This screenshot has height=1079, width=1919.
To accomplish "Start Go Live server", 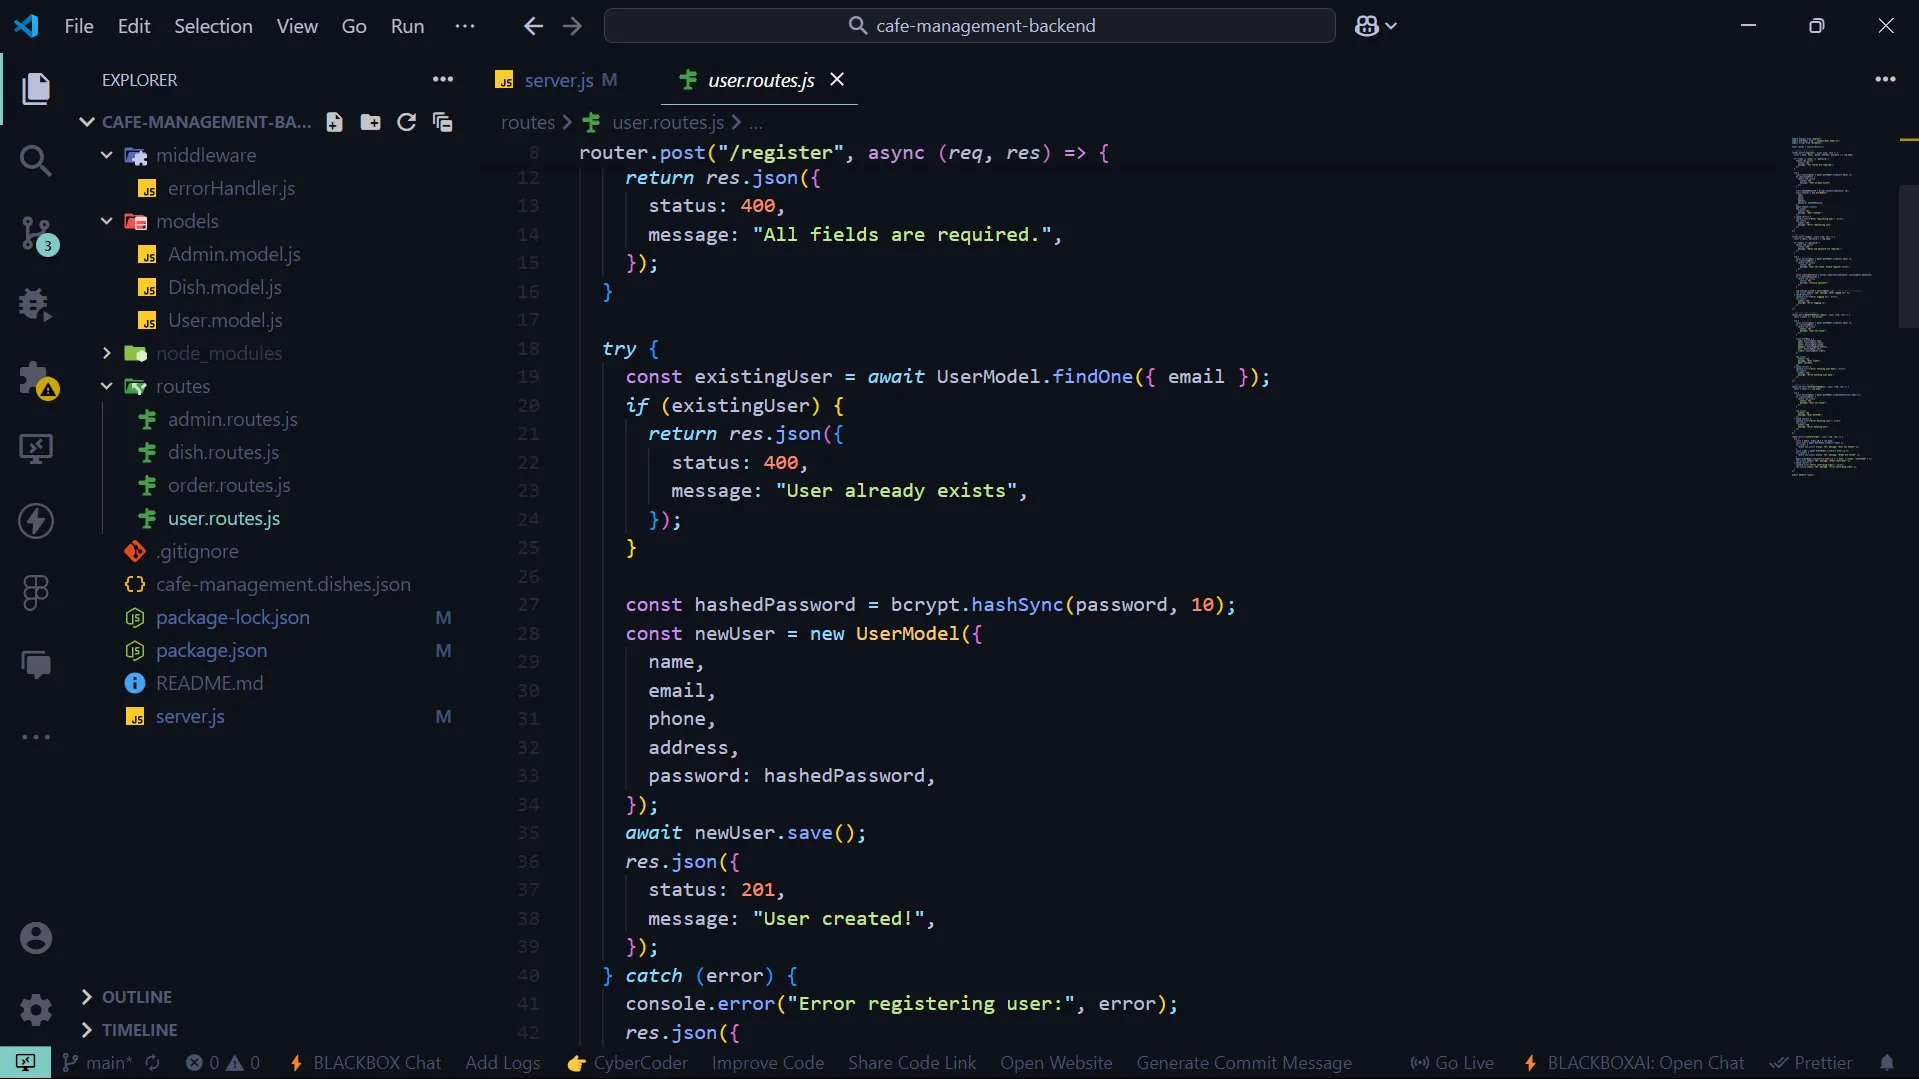I will 1452,1063.
